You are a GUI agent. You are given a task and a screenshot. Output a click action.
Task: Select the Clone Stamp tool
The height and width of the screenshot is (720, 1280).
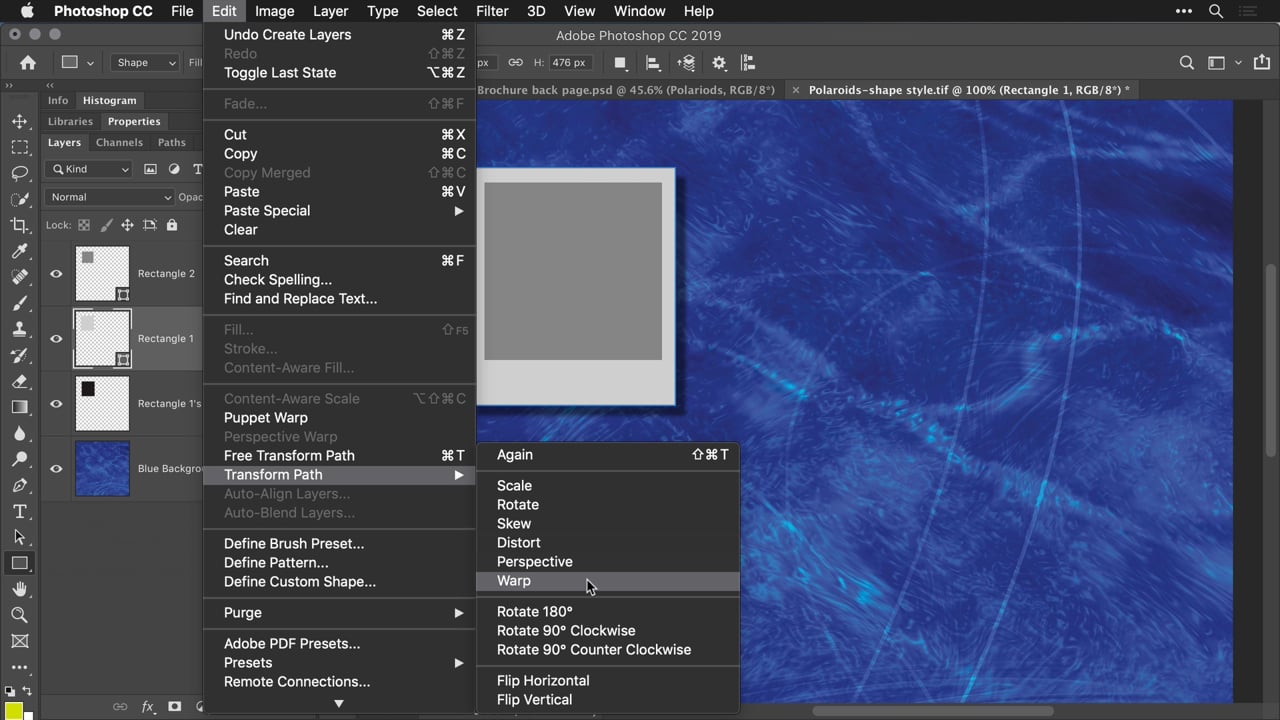19,329
